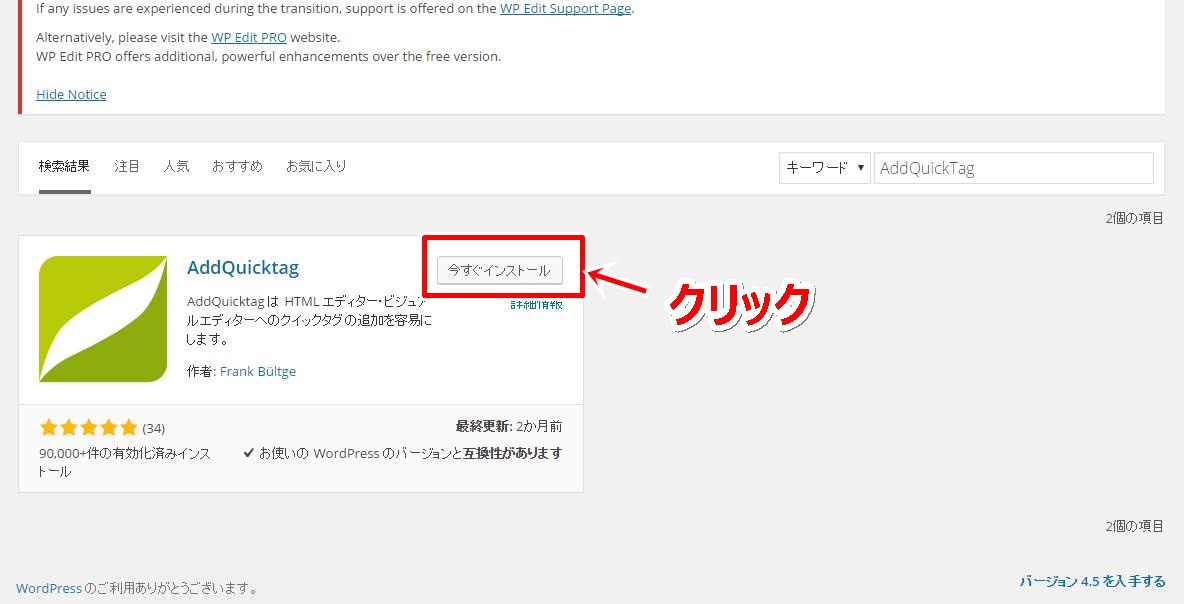Open the キーワード search type dropdown
The width and height of the screenshot is (1184, 604).
point(825,168)
